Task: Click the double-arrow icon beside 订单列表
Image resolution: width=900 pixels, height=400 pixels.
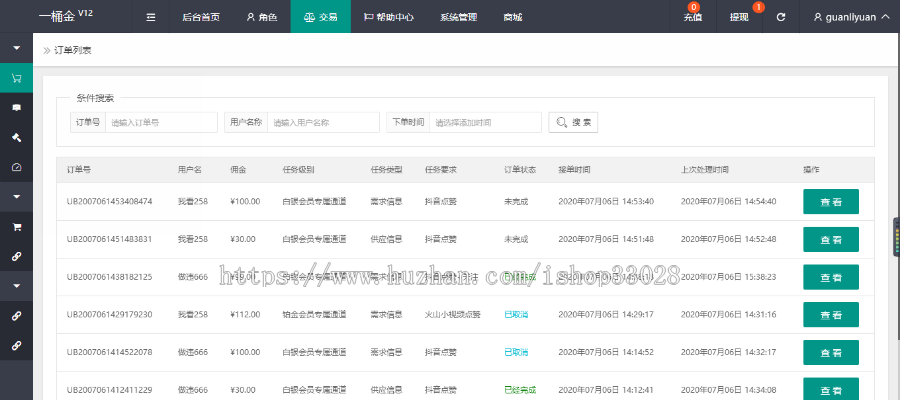Action: [47, 50]
